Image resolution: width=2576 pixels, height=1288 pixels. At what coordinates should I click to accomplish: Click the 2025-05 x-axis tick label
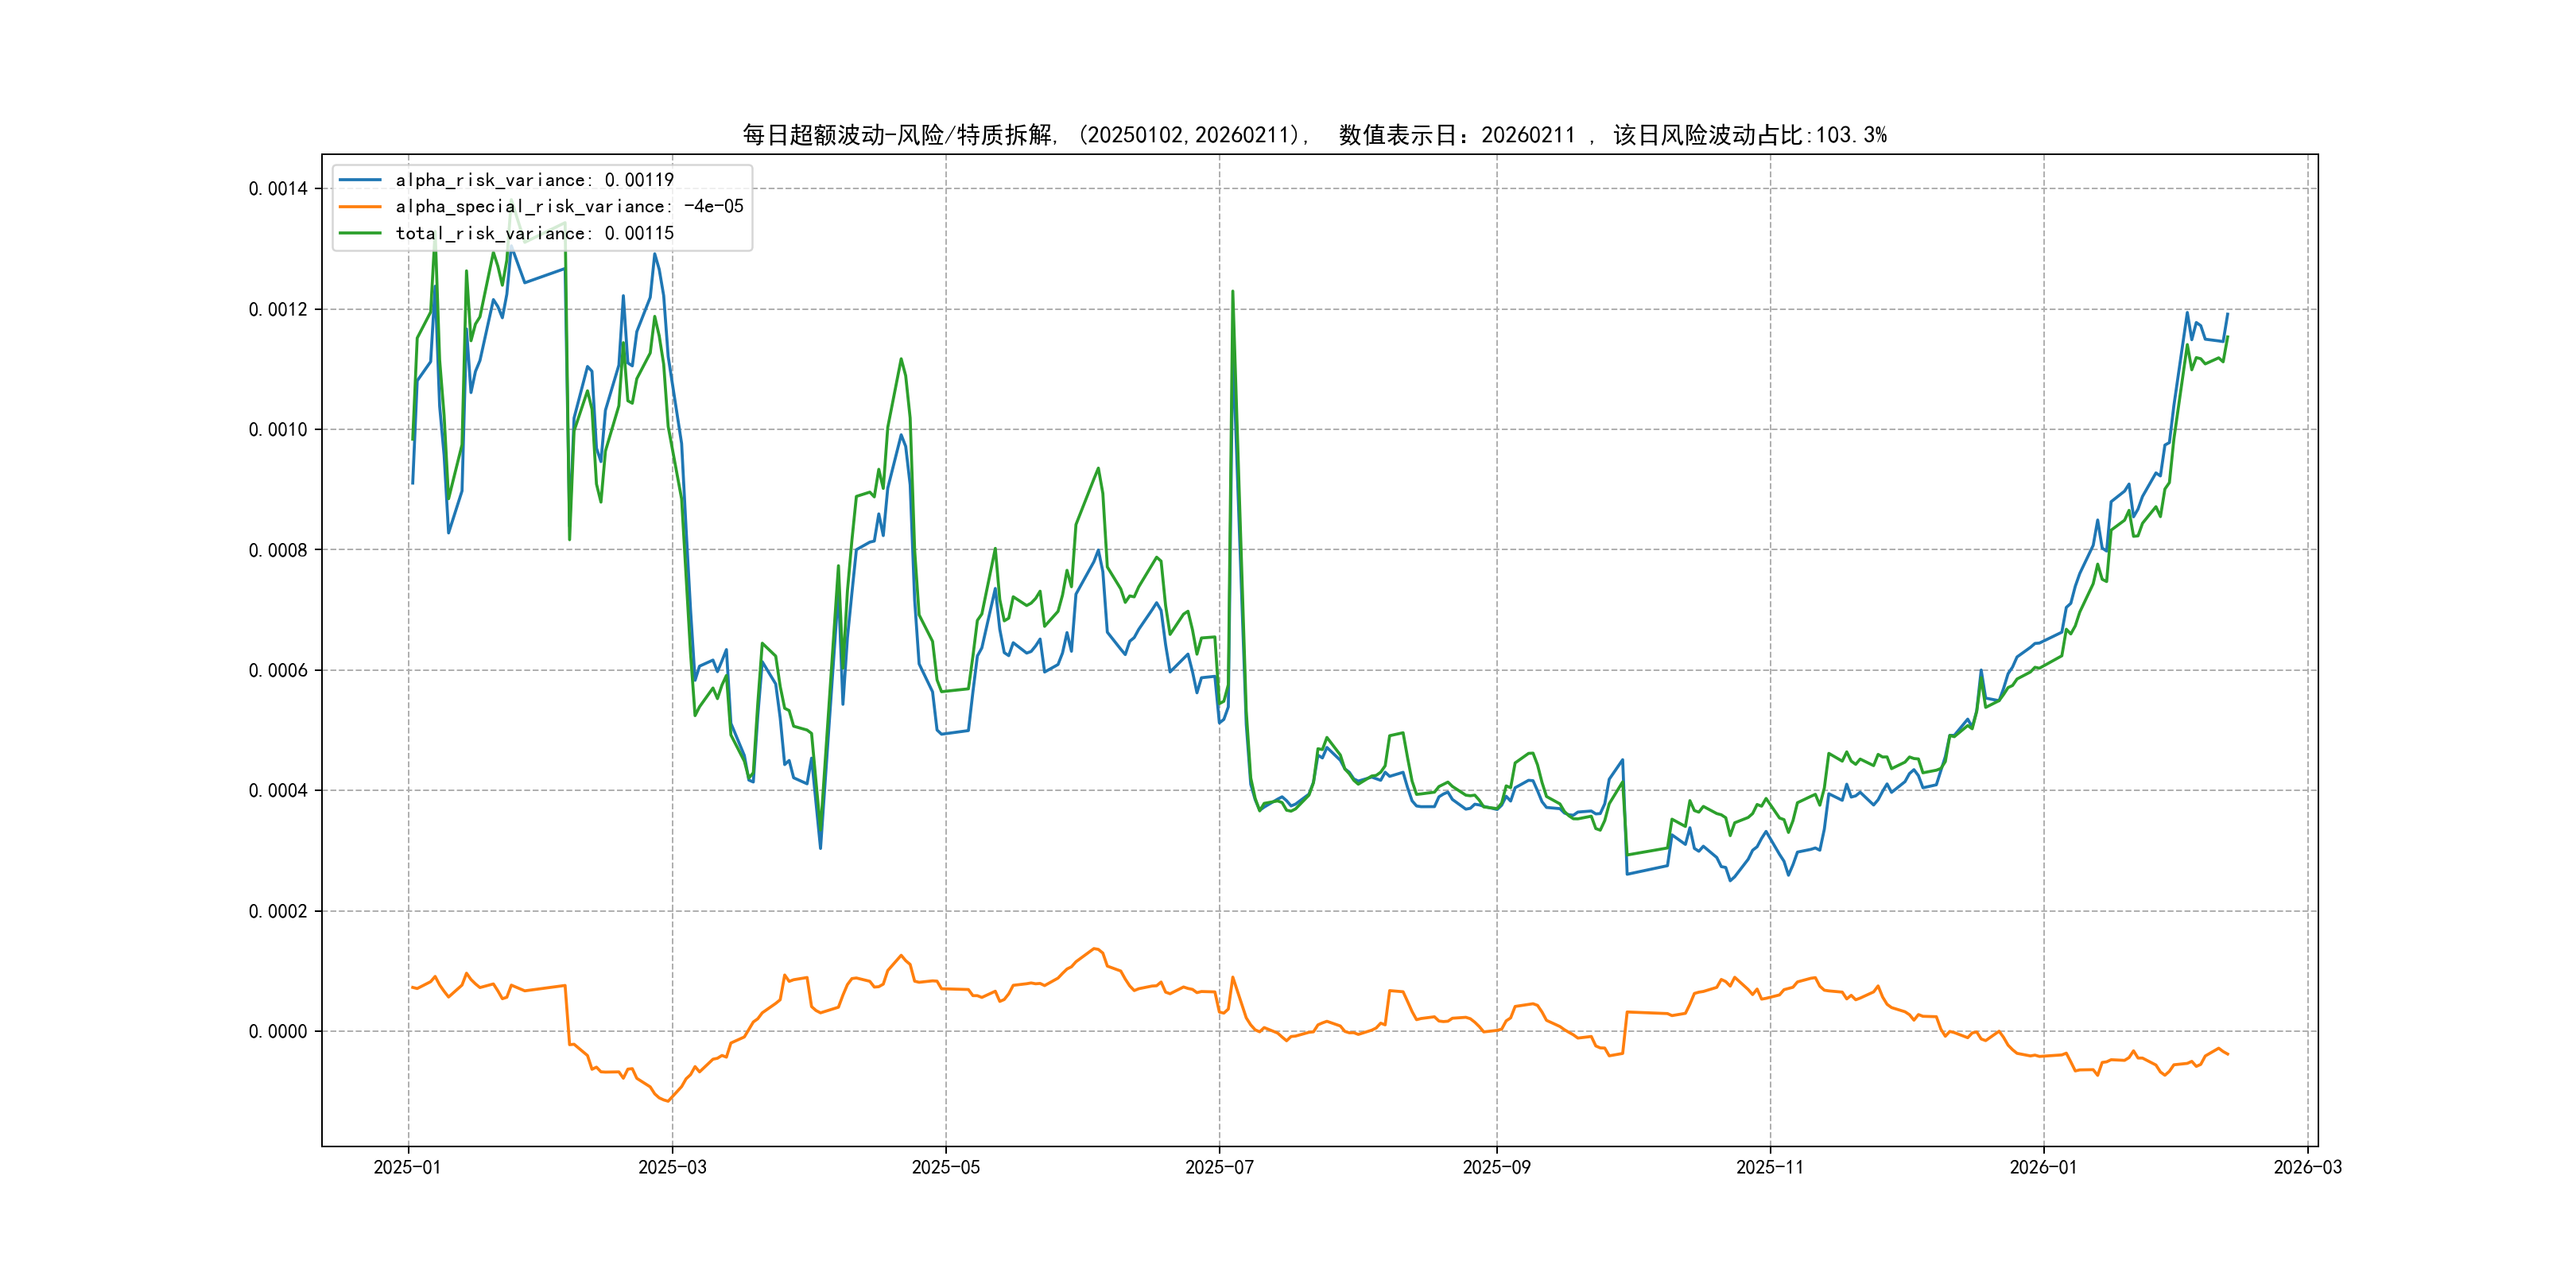click(x=945, y=1167)
